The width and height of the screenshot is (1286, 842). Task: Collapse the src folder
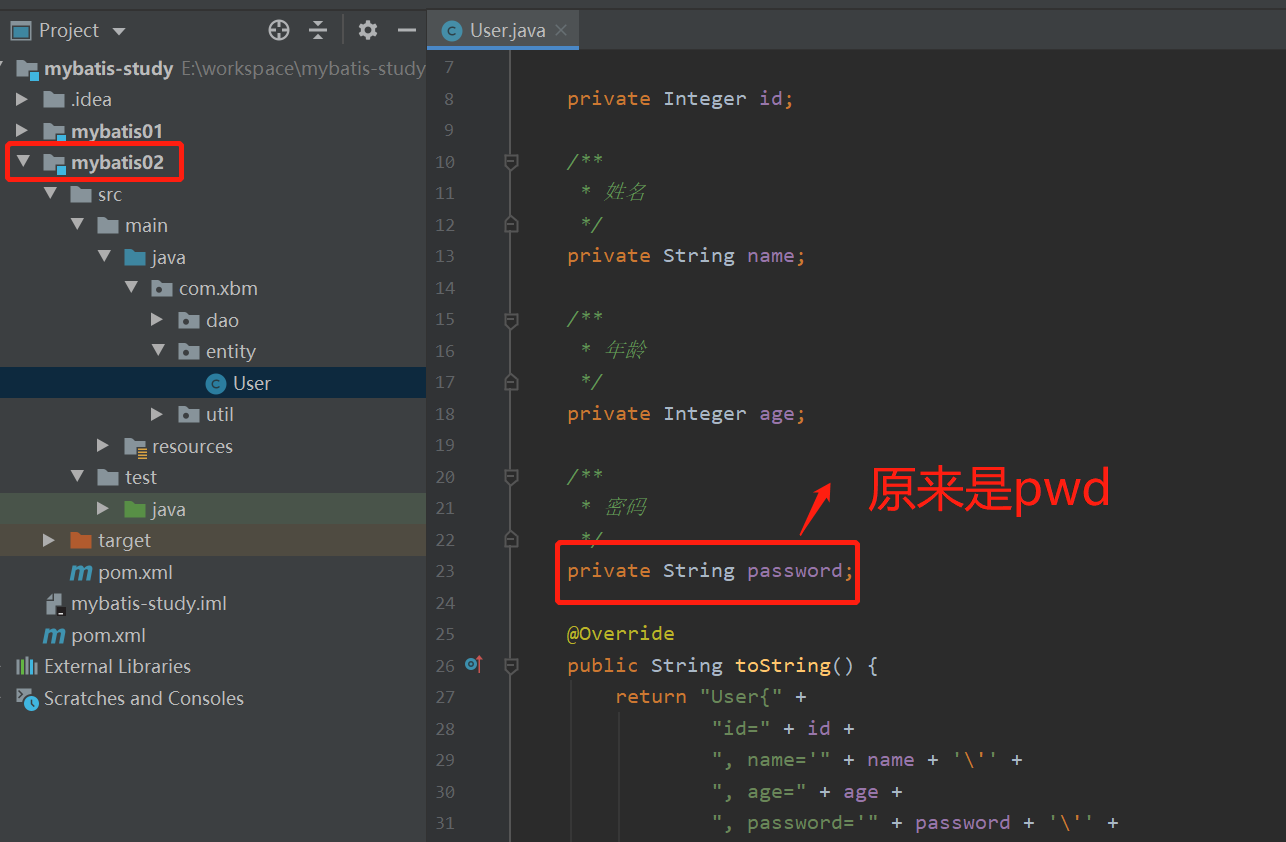tap(50, 194)
